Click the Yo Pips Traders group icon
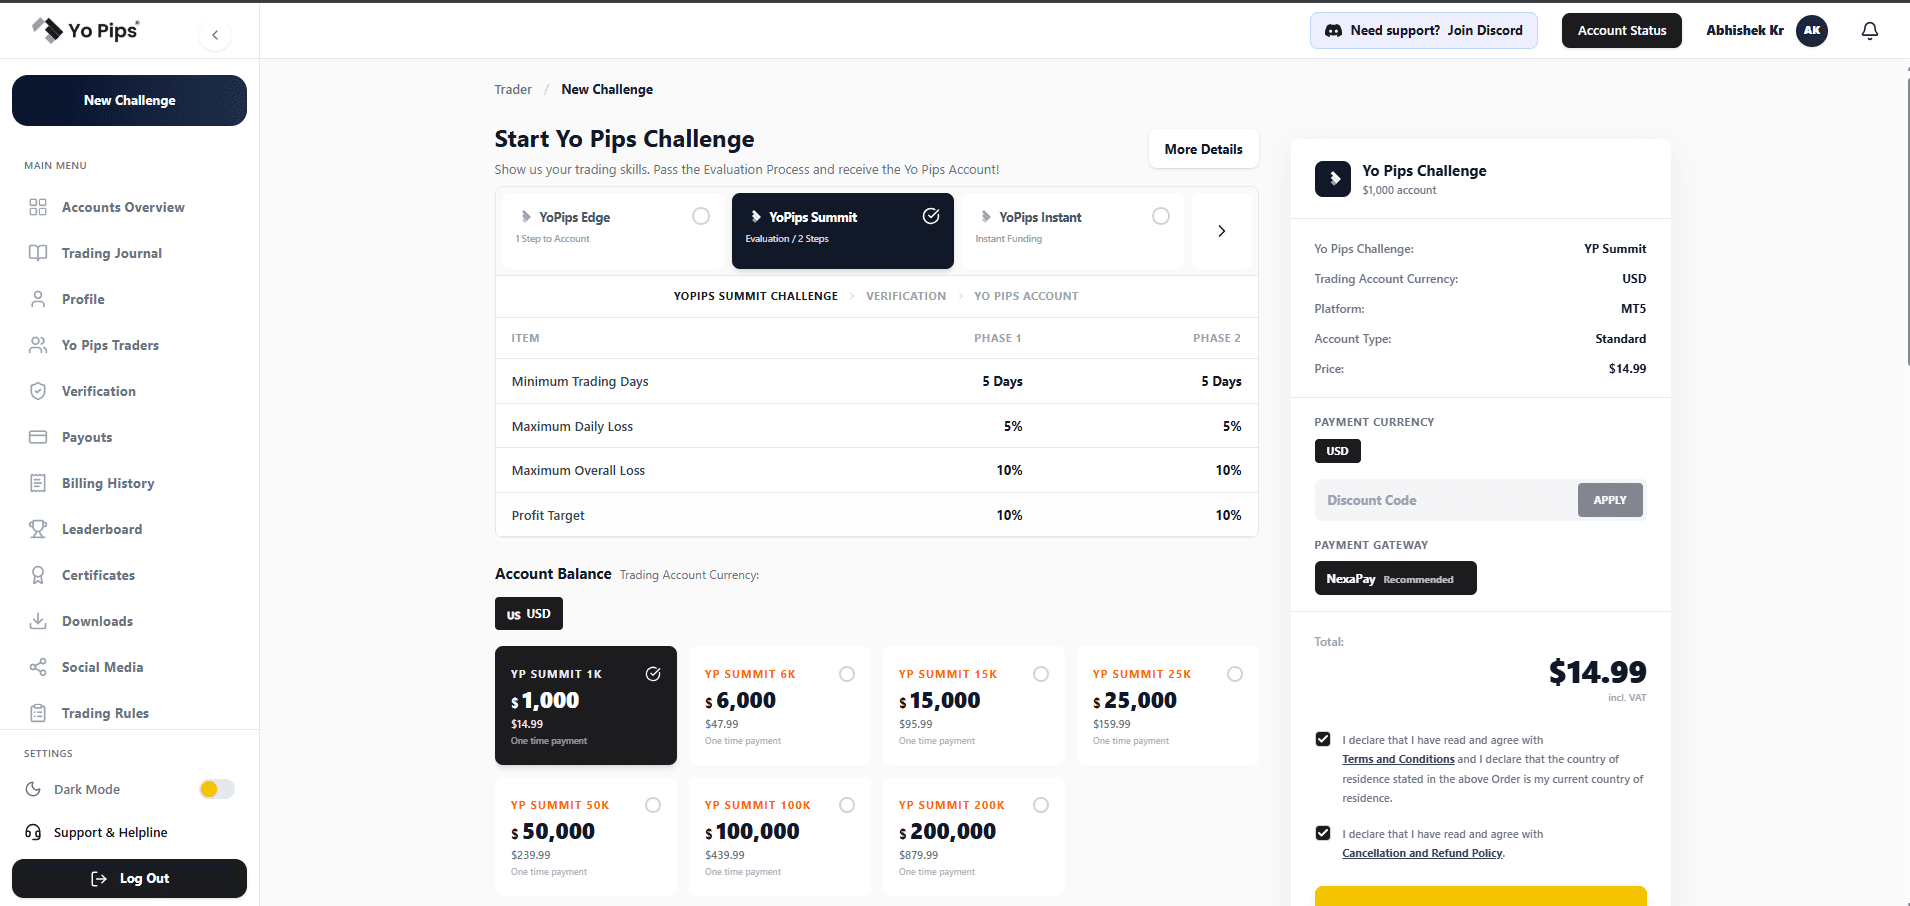The height and width of the screenshot is (906, 1910). point(38,345)
